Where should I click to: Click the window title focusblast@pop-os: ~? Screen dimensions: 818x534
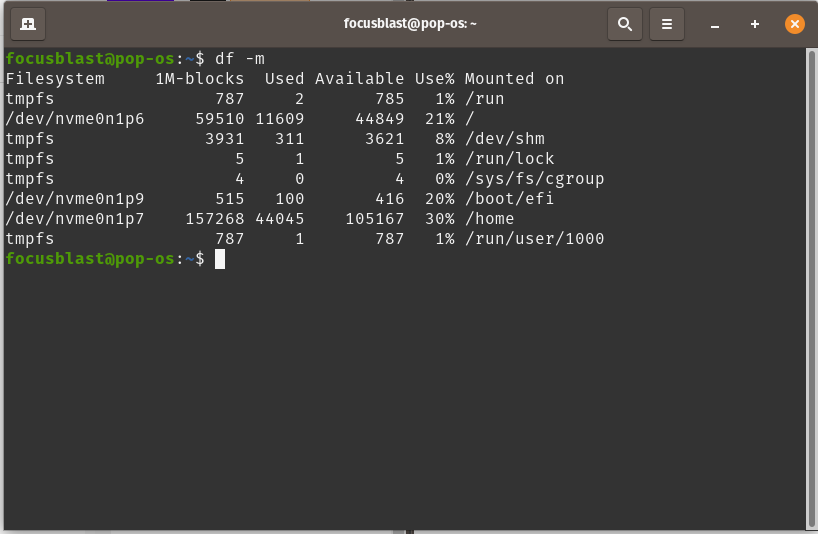pos(409,23)
